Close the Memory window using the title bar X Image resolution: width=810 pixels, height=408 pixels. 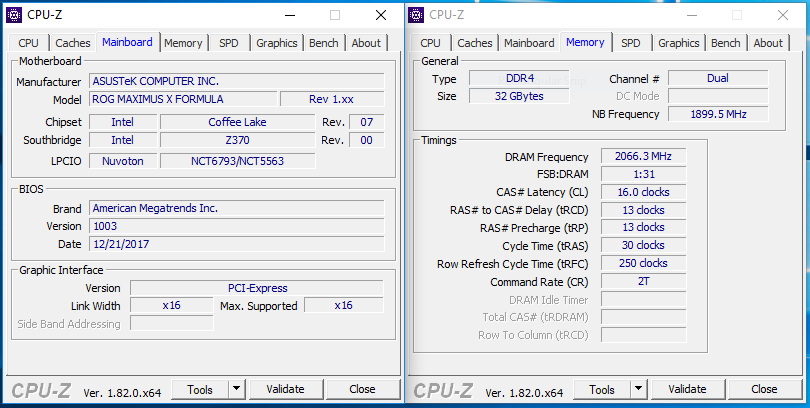783,15
